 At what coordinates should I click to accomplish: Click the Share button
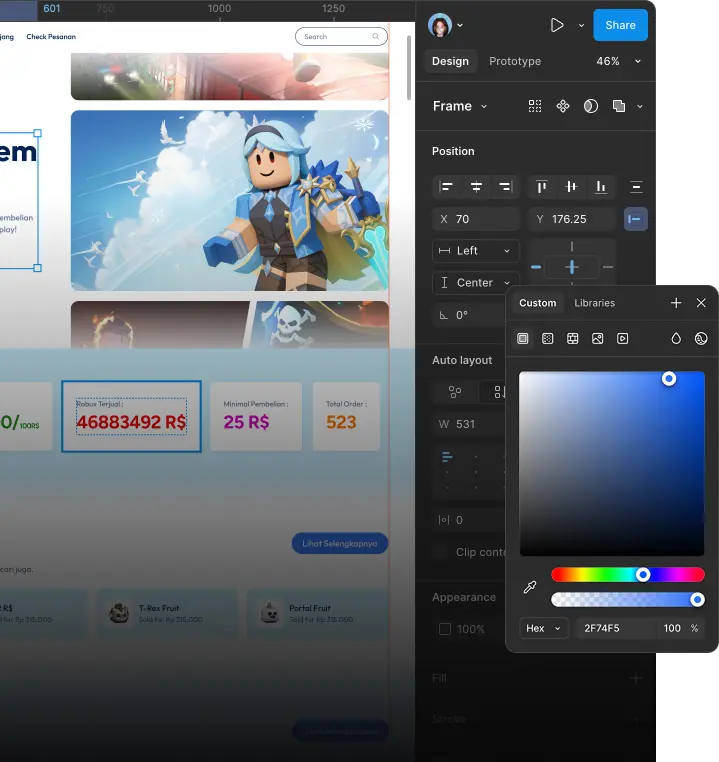(620, 25)
